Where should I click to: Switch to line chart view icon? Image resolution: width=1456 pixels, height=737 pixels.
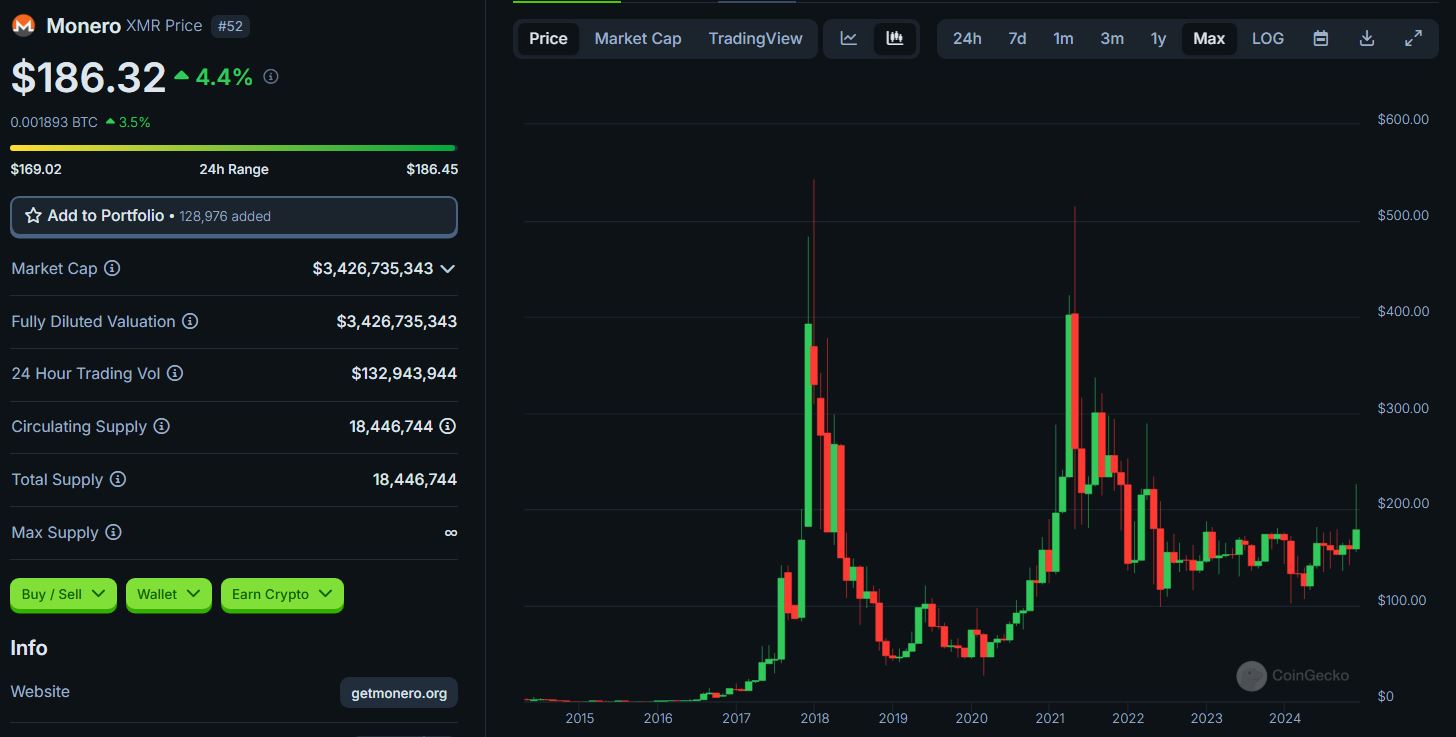[848, 38]
